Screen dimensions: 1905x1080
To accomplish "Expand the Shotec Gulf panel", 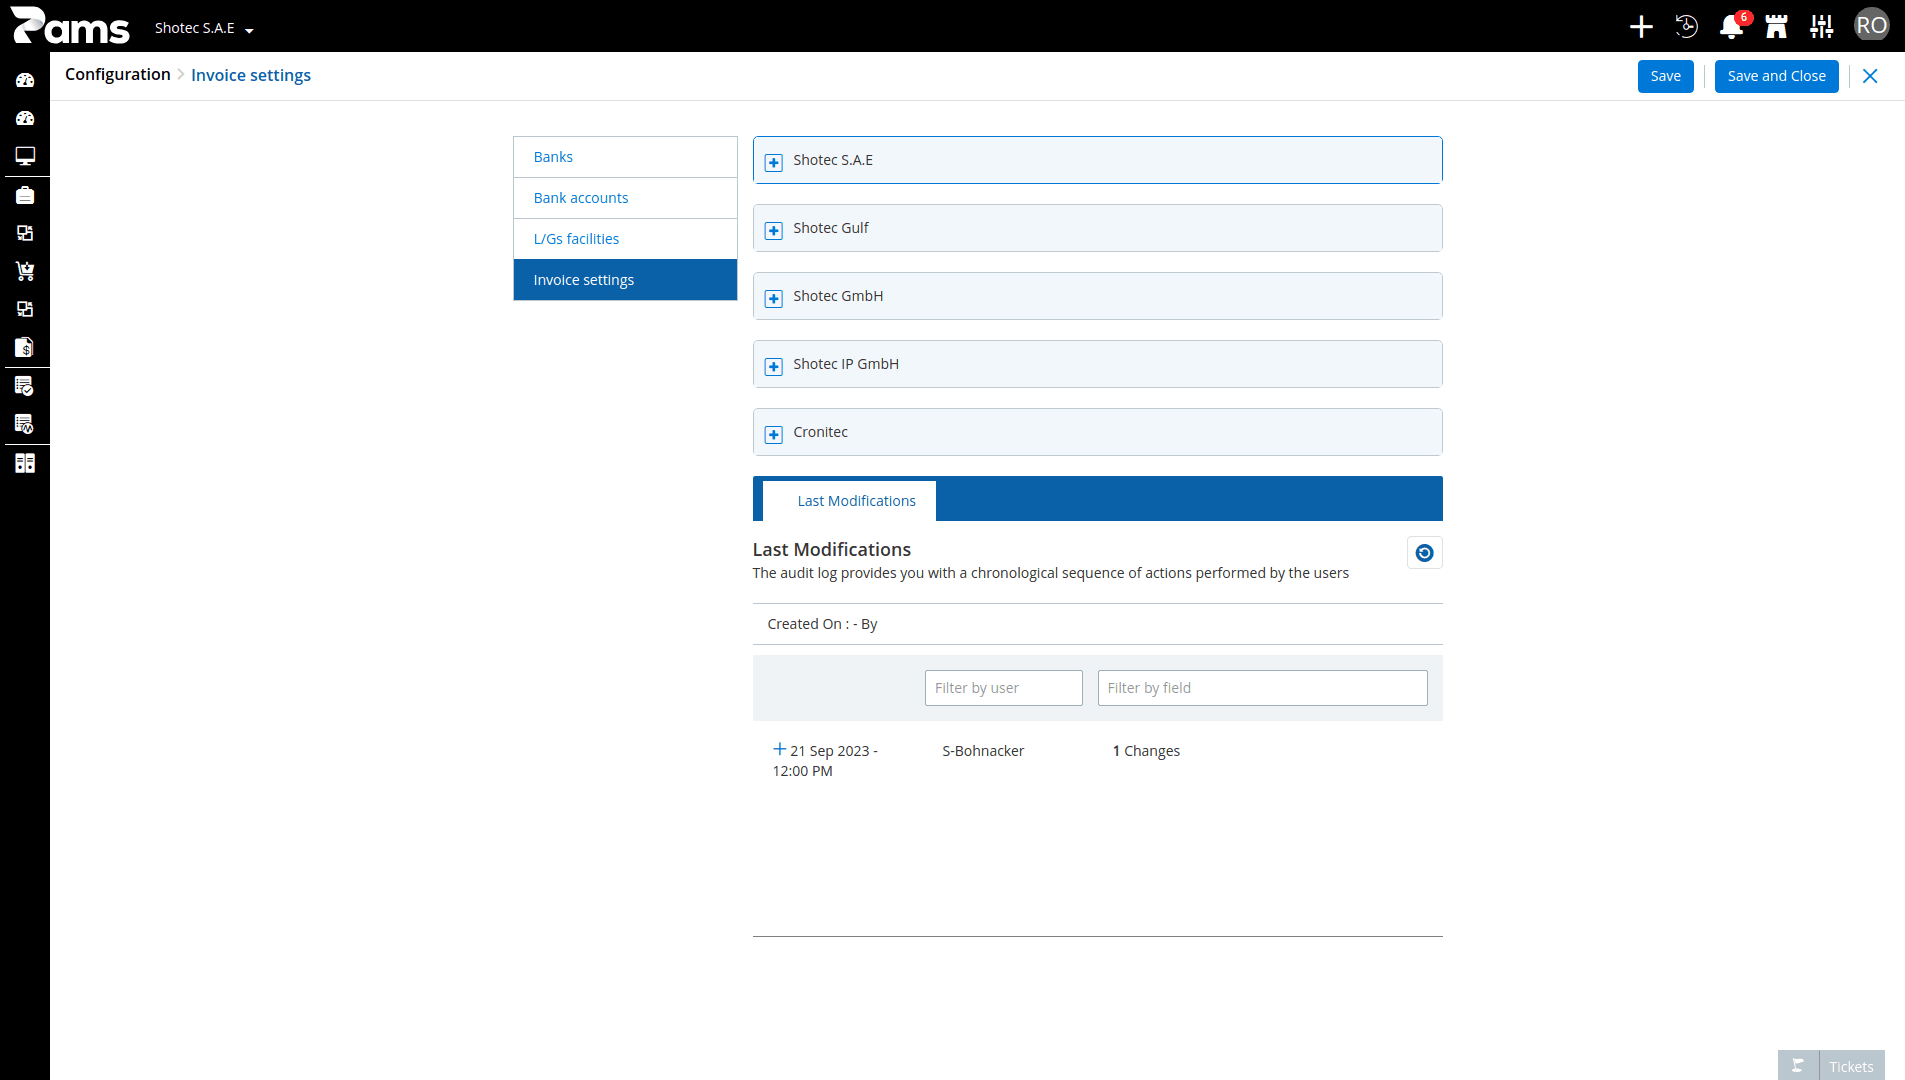I will [x=774, y=230].
